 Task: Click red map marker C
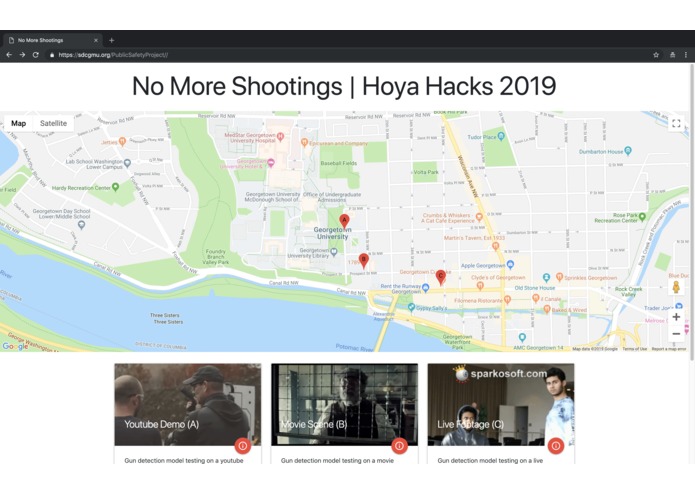pos(440,277)
